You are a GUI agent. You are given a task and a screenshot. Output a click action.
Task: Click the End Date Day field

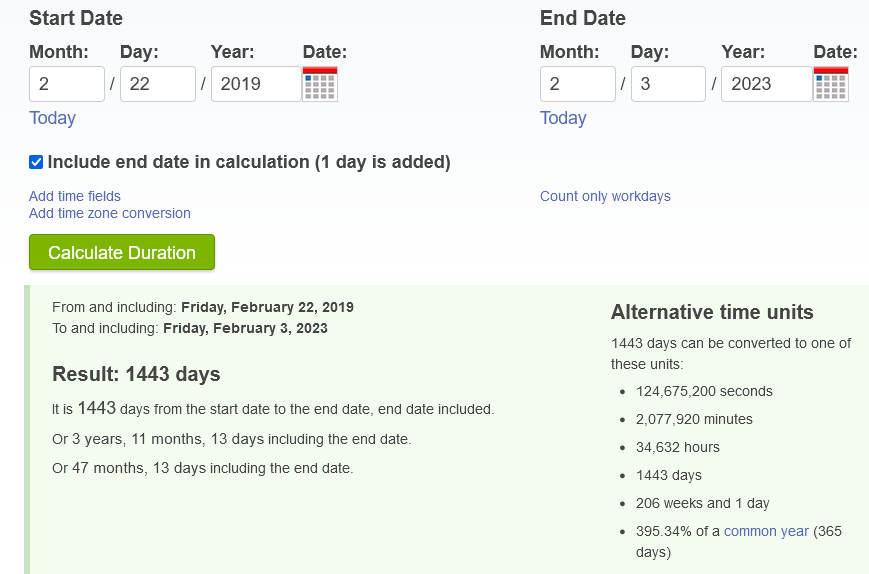click(668, 84)
